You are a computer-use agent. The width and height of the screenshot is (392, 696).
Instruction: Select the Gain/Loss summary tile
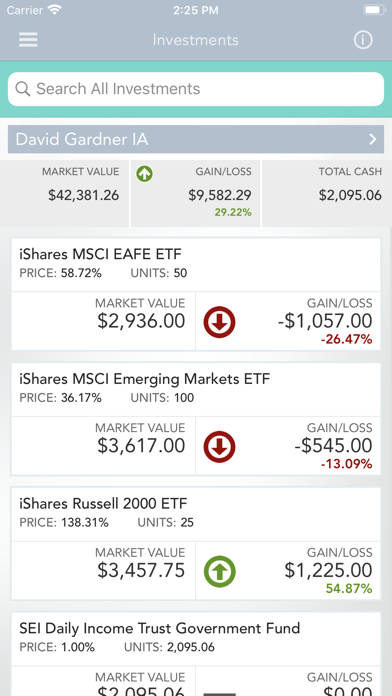195,194
